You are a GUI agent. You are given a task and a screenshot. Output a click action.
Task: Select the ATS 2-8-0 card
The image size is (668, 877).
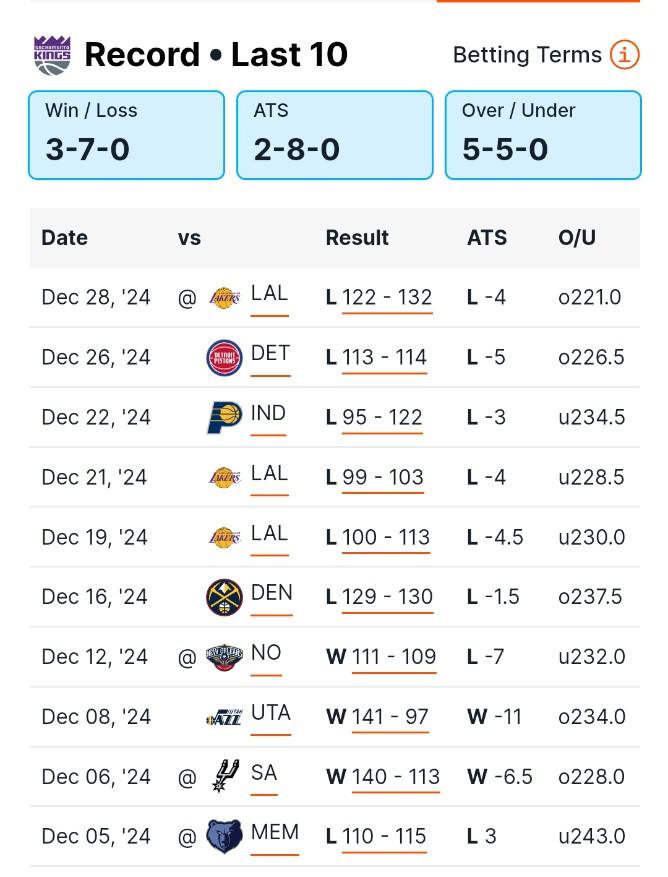[x=335, y=135]
